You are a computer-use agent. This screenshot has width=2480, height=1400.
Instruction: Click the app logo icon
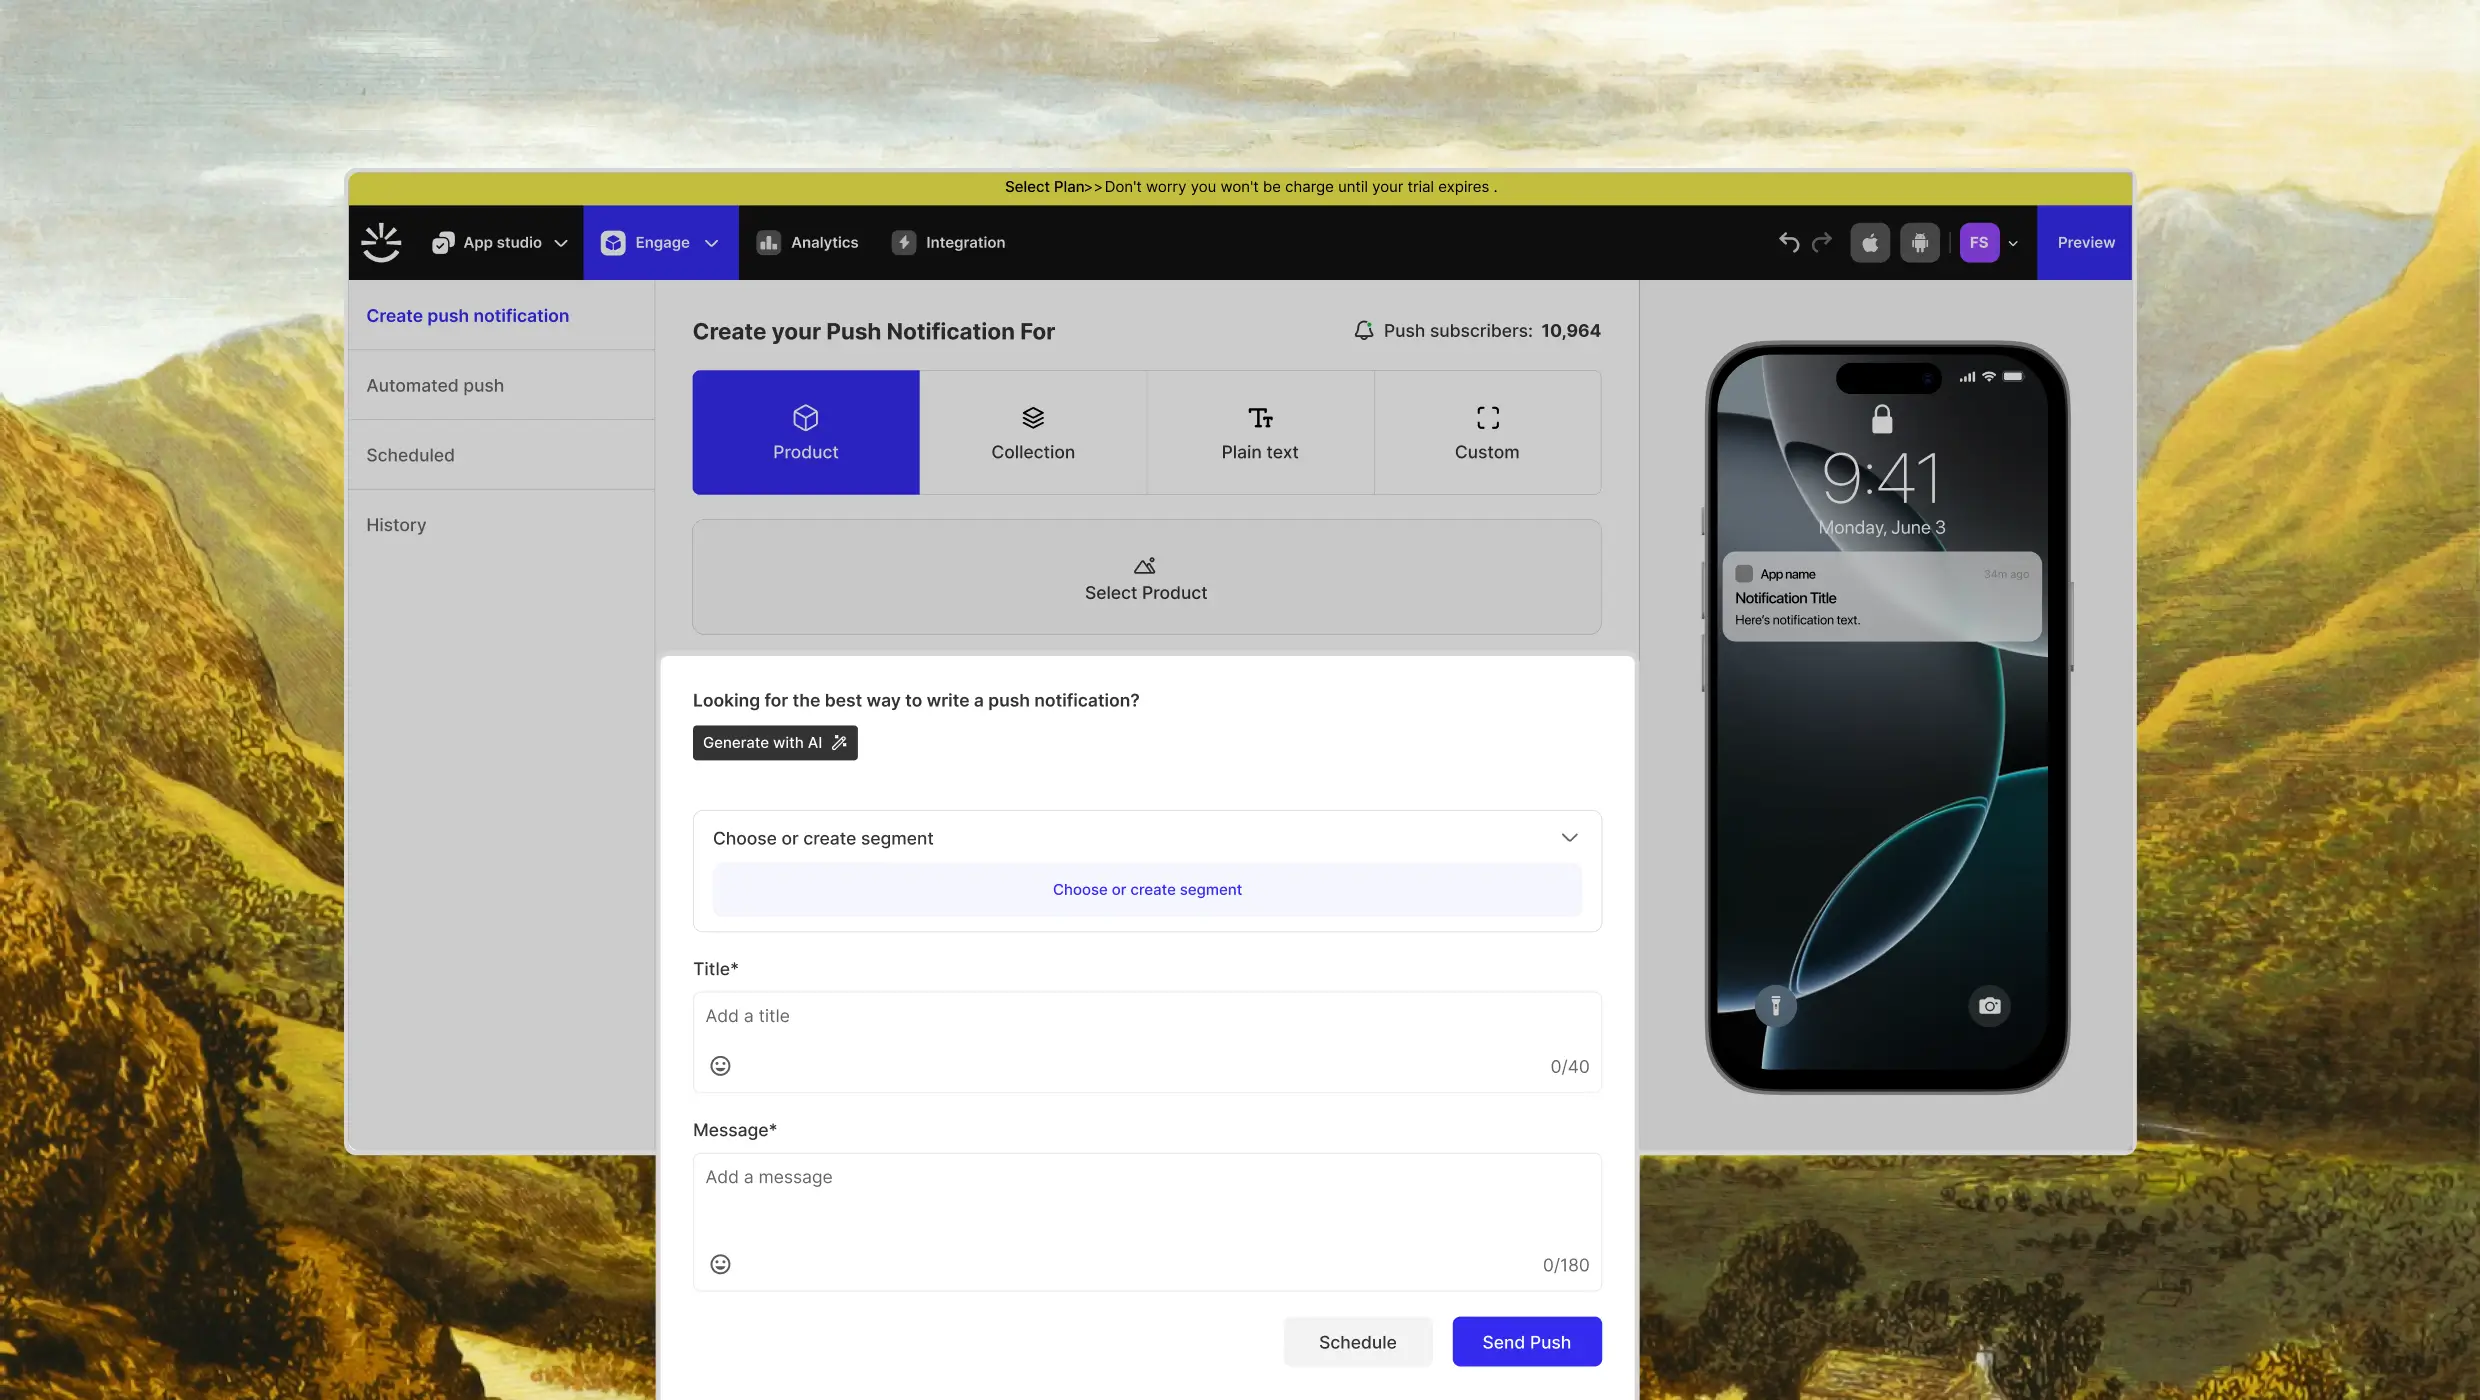click(x=381, y=242)
